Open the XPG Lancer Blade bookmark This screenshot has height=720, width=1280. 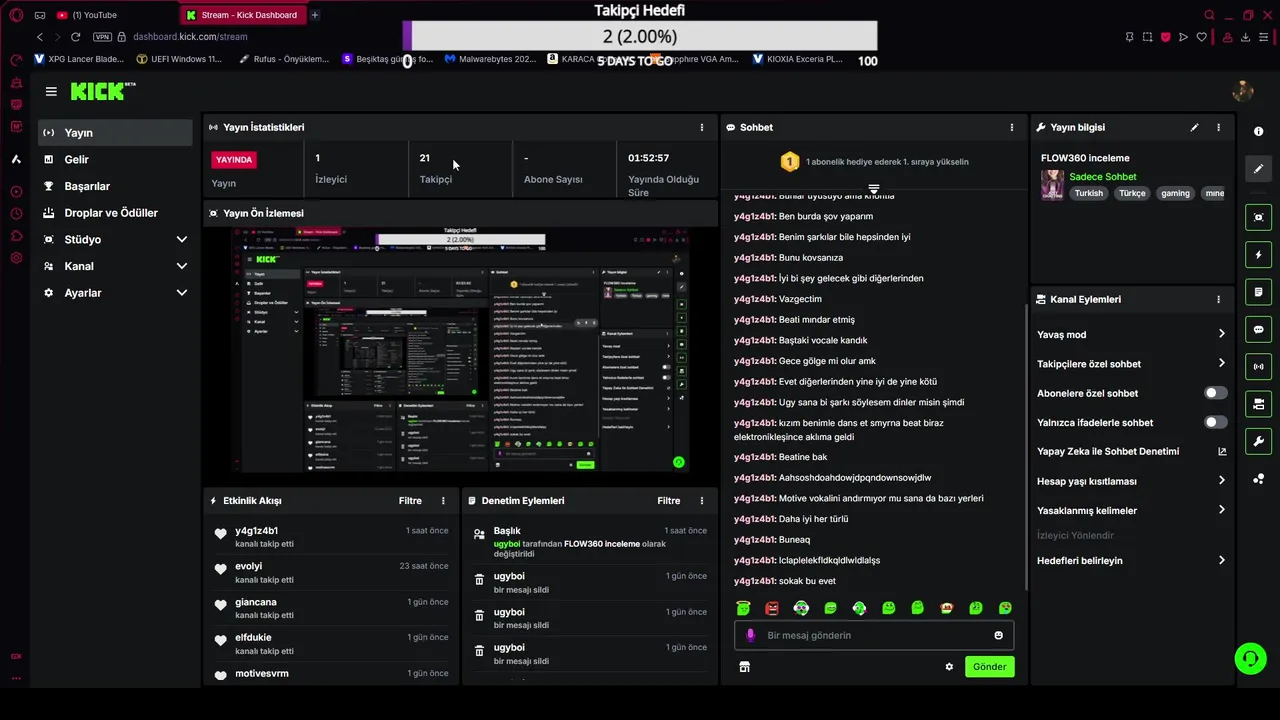point(79,59)
